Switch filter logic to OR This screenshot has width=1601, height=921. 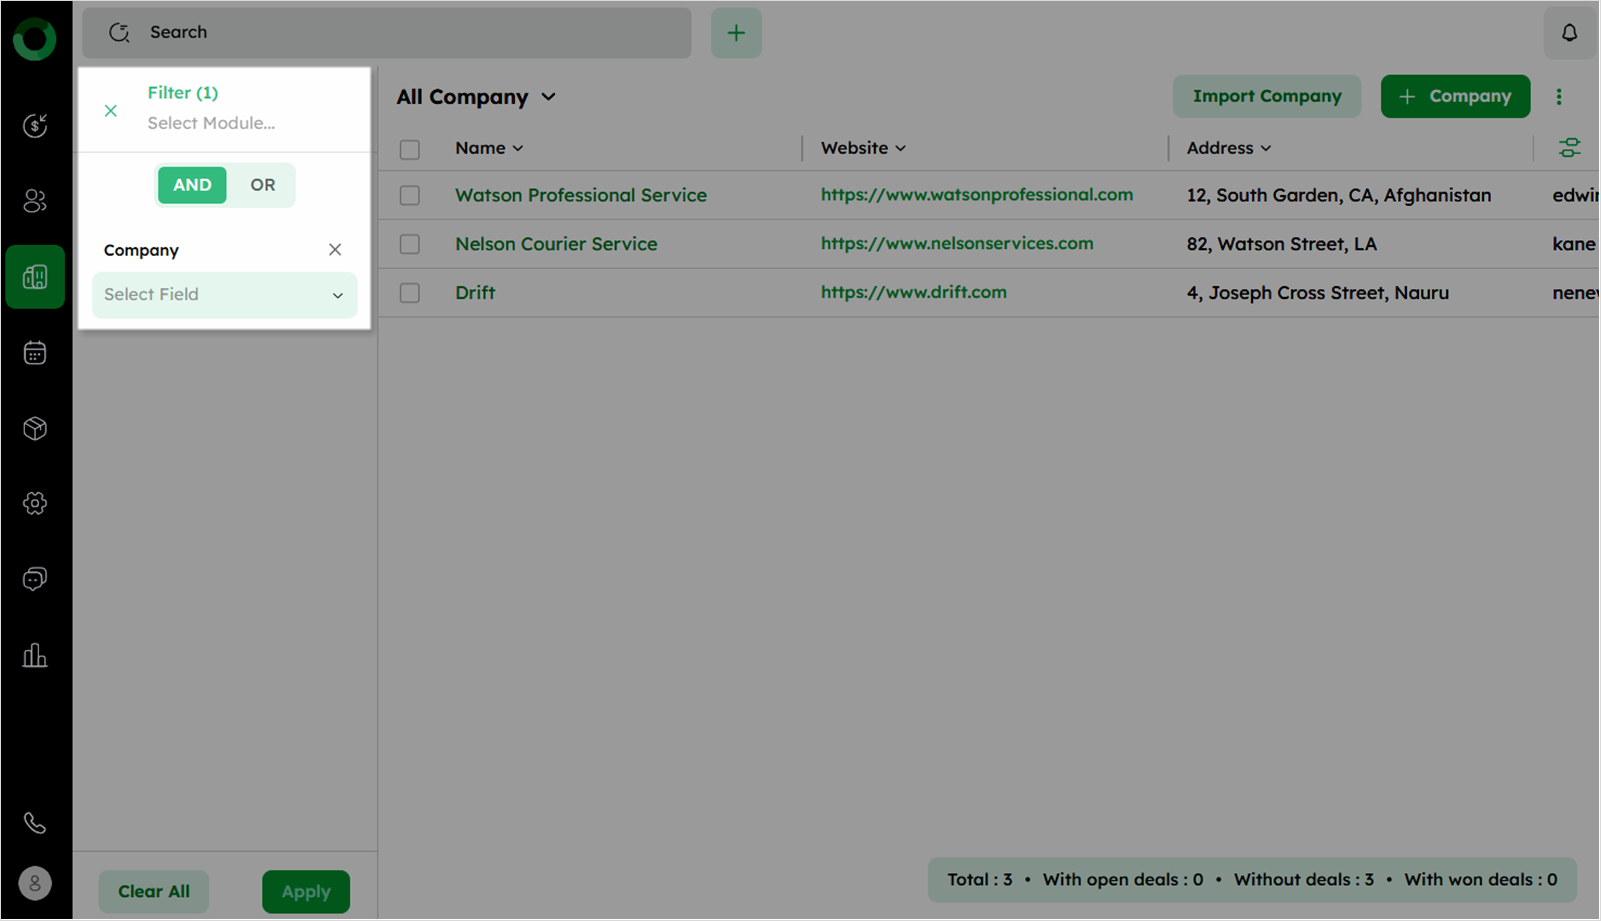(262, 185)
